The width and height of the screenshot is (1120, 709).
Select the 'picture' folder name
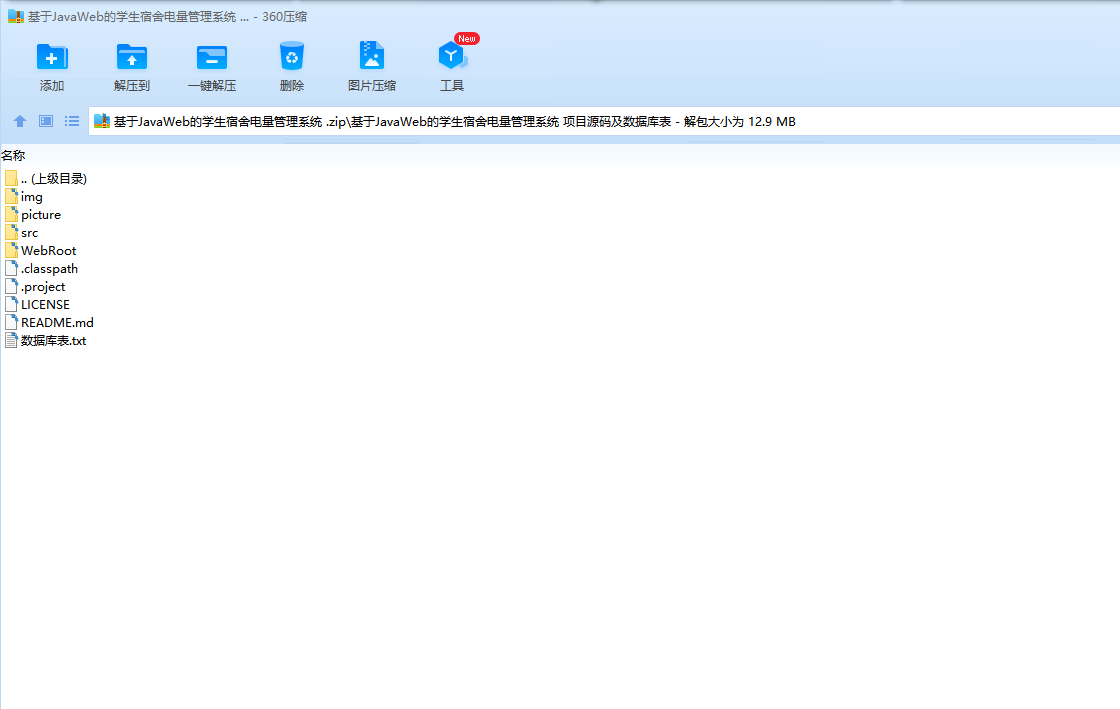pos(41,215)
